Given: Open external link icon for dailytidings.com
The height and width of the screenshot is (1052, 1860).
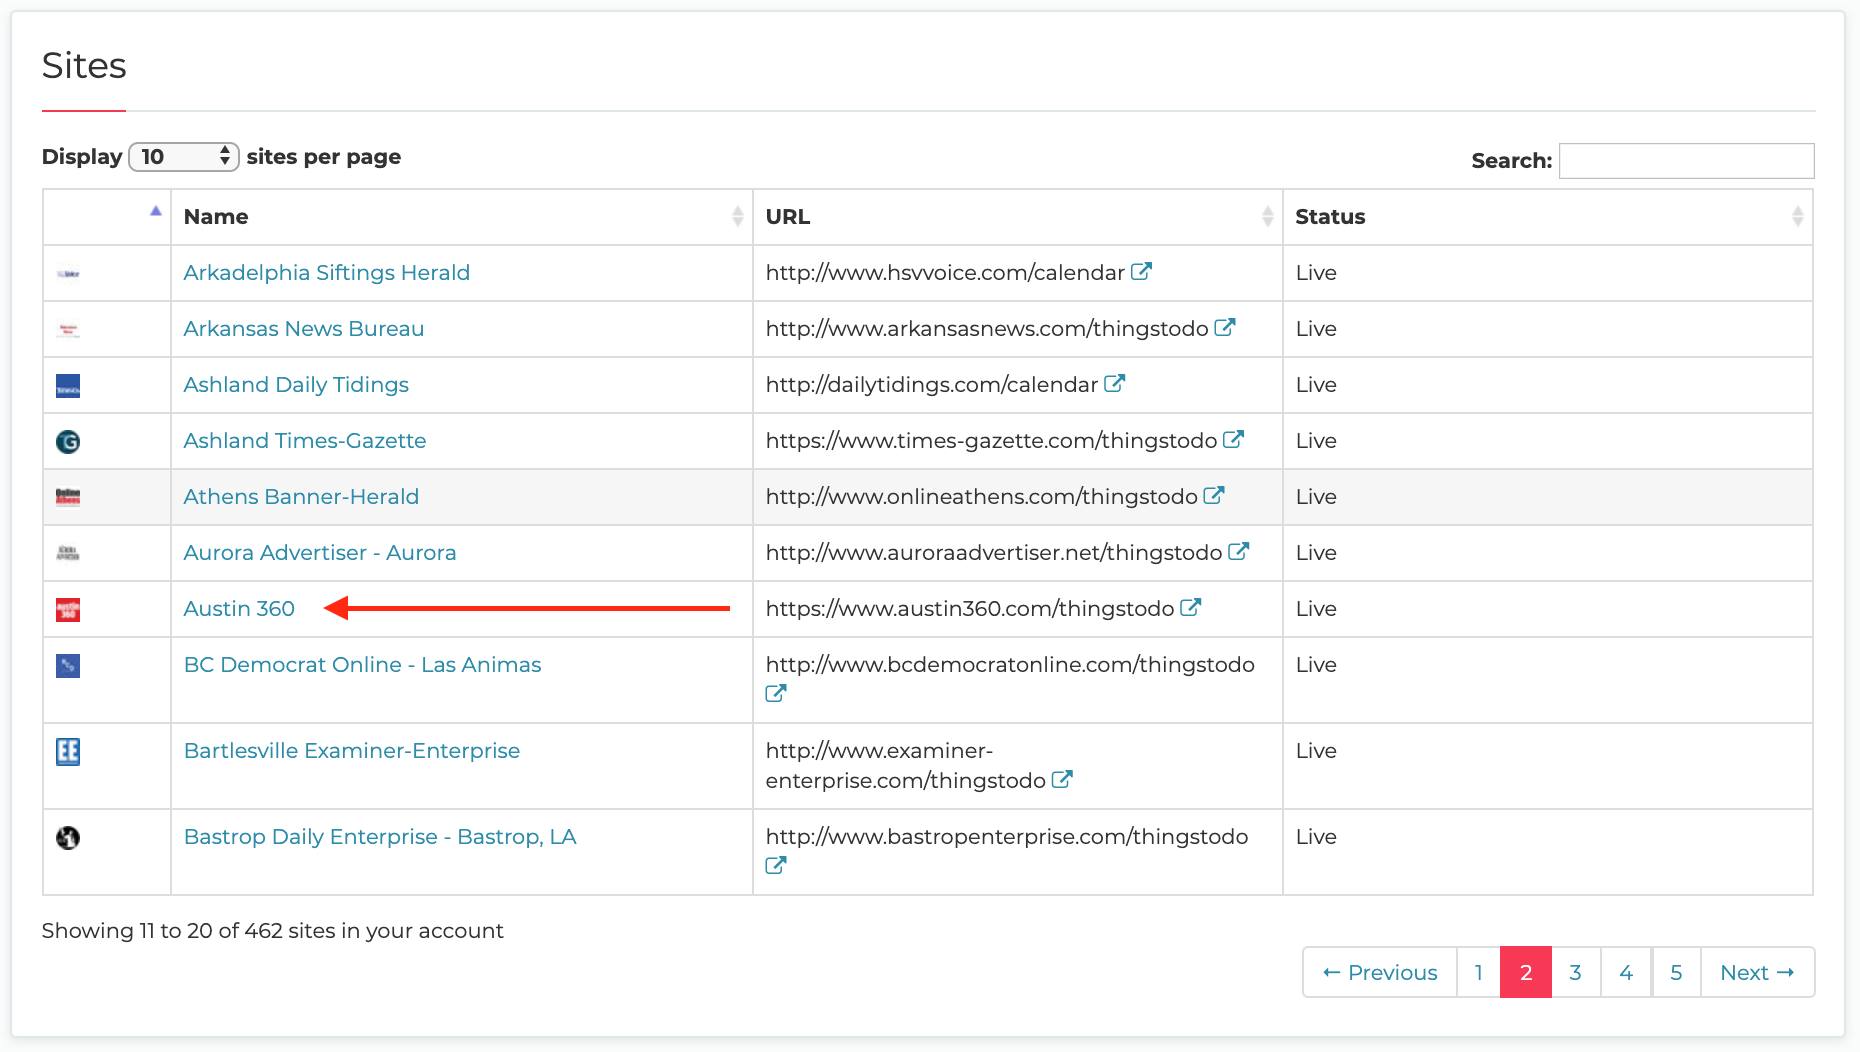Looking at the screenshot, I should point(1114,383).
